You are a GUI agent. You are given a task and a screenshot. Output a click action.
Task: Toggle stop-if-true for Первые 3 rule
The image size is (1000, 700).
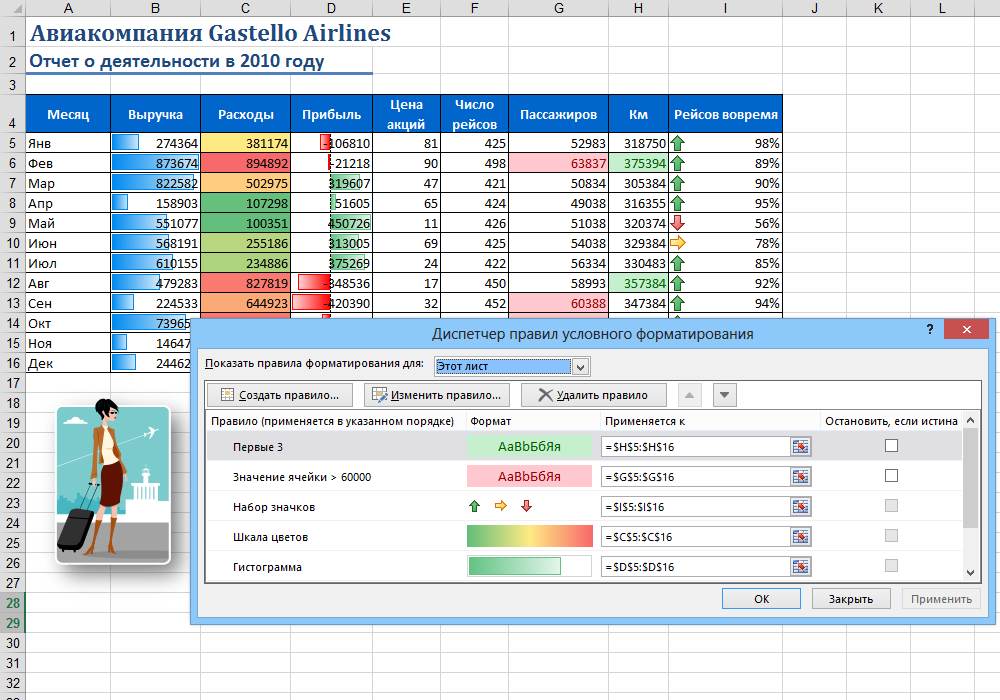(892, 446)
